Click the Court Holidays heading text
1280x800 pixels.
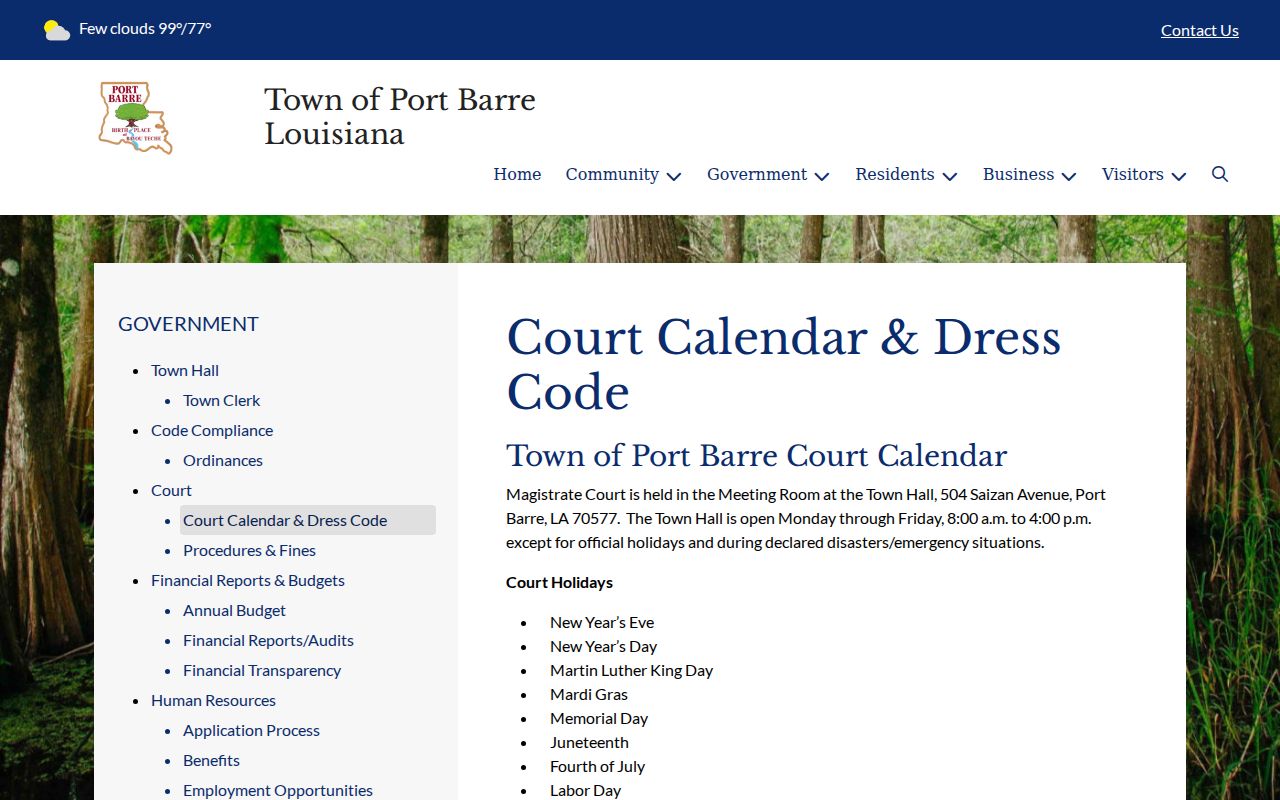pos(559,582)
